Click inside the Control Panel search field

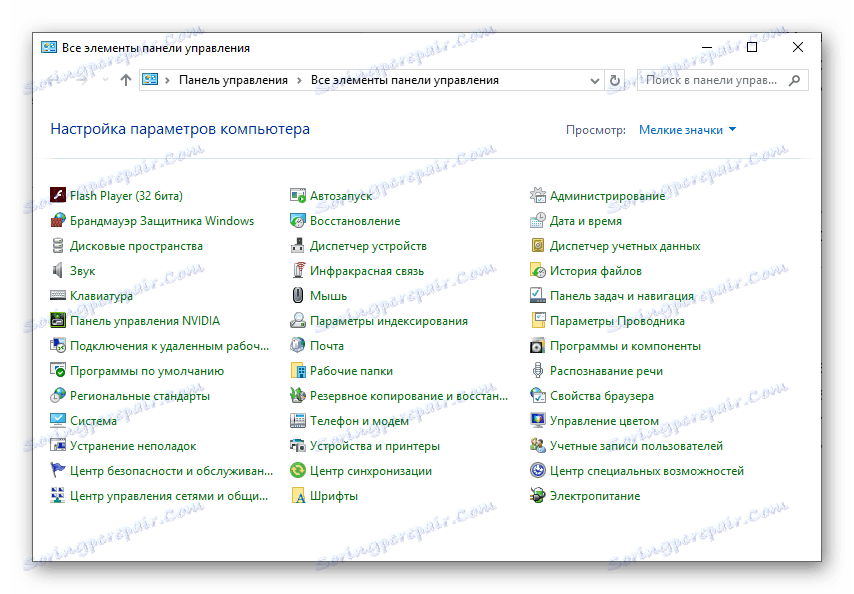pyautogui.click(x=715, y=80)
